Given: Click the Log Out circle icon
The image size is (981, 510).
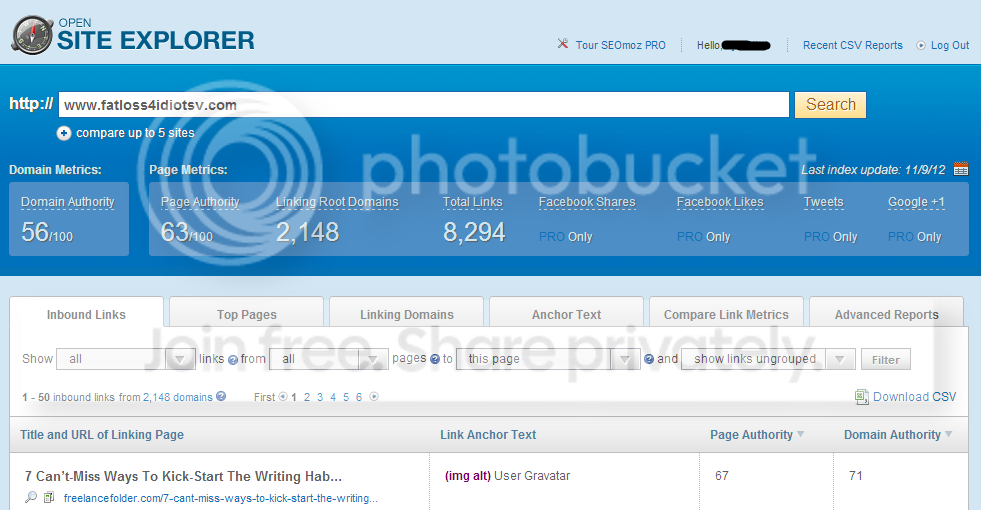Looking at the screenshot, I should (x=920, y=45).
